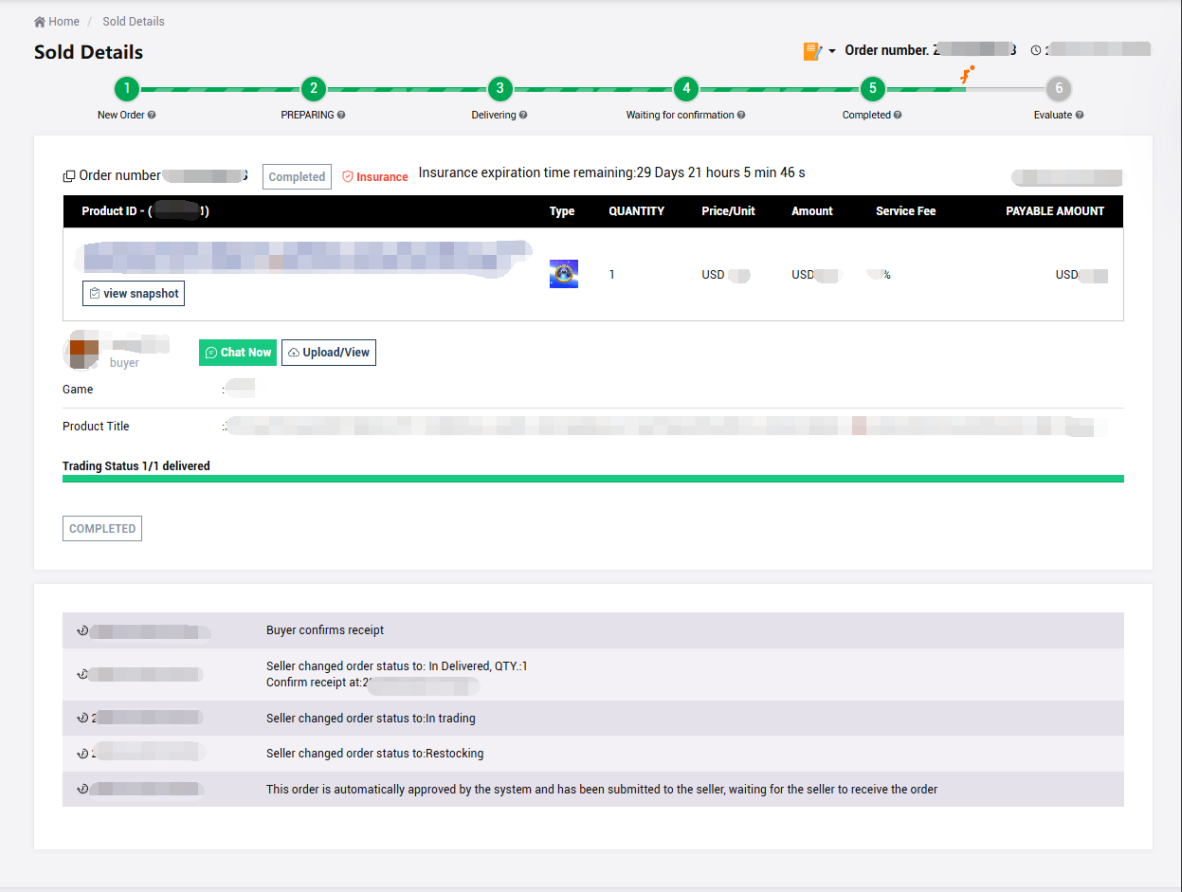The height and width of the screenshot is (892, 1182).
Task: Click the buyer avatar image
Action: tap(83, 352)
